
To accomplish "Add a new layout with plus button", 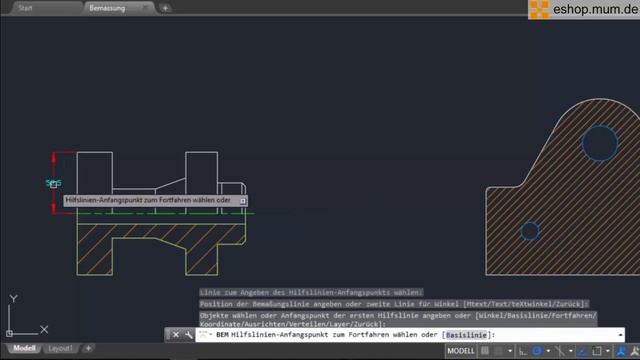I will [x=88, y=348].
